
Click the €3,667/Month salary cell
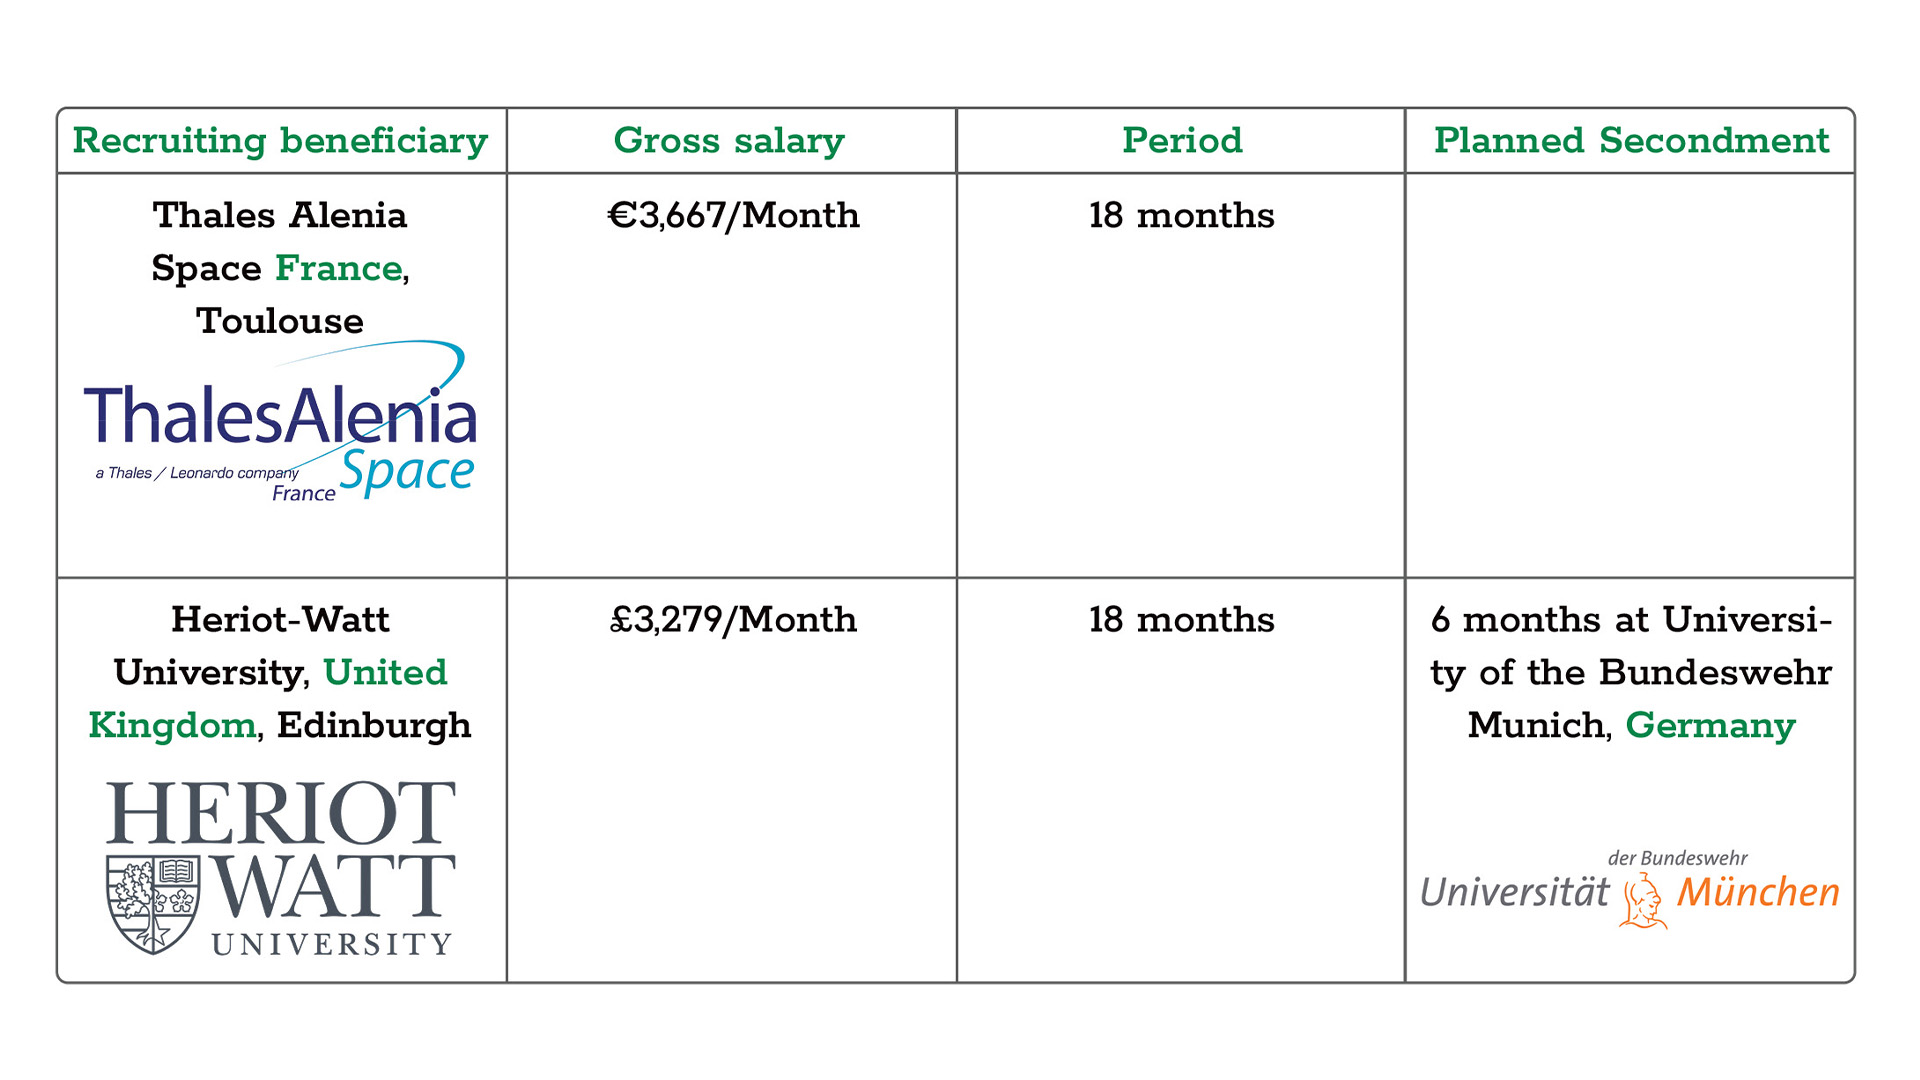tap(733, 216)
